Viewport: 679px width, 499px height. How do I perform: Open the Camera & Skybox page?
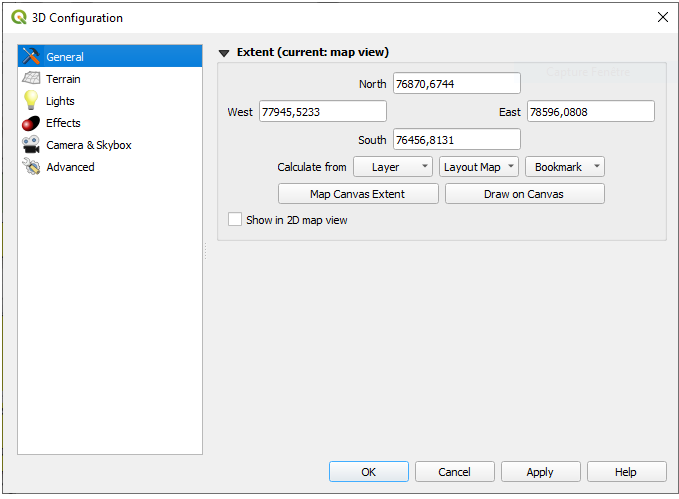coord(88,145)
